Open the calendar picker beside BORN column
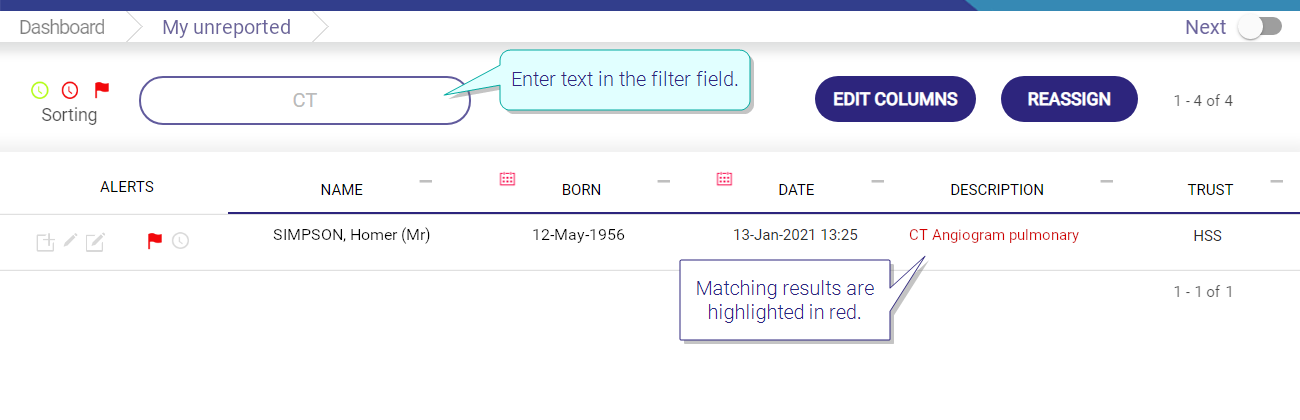This screenshot has height=420, width=1300. click(507, 179)
